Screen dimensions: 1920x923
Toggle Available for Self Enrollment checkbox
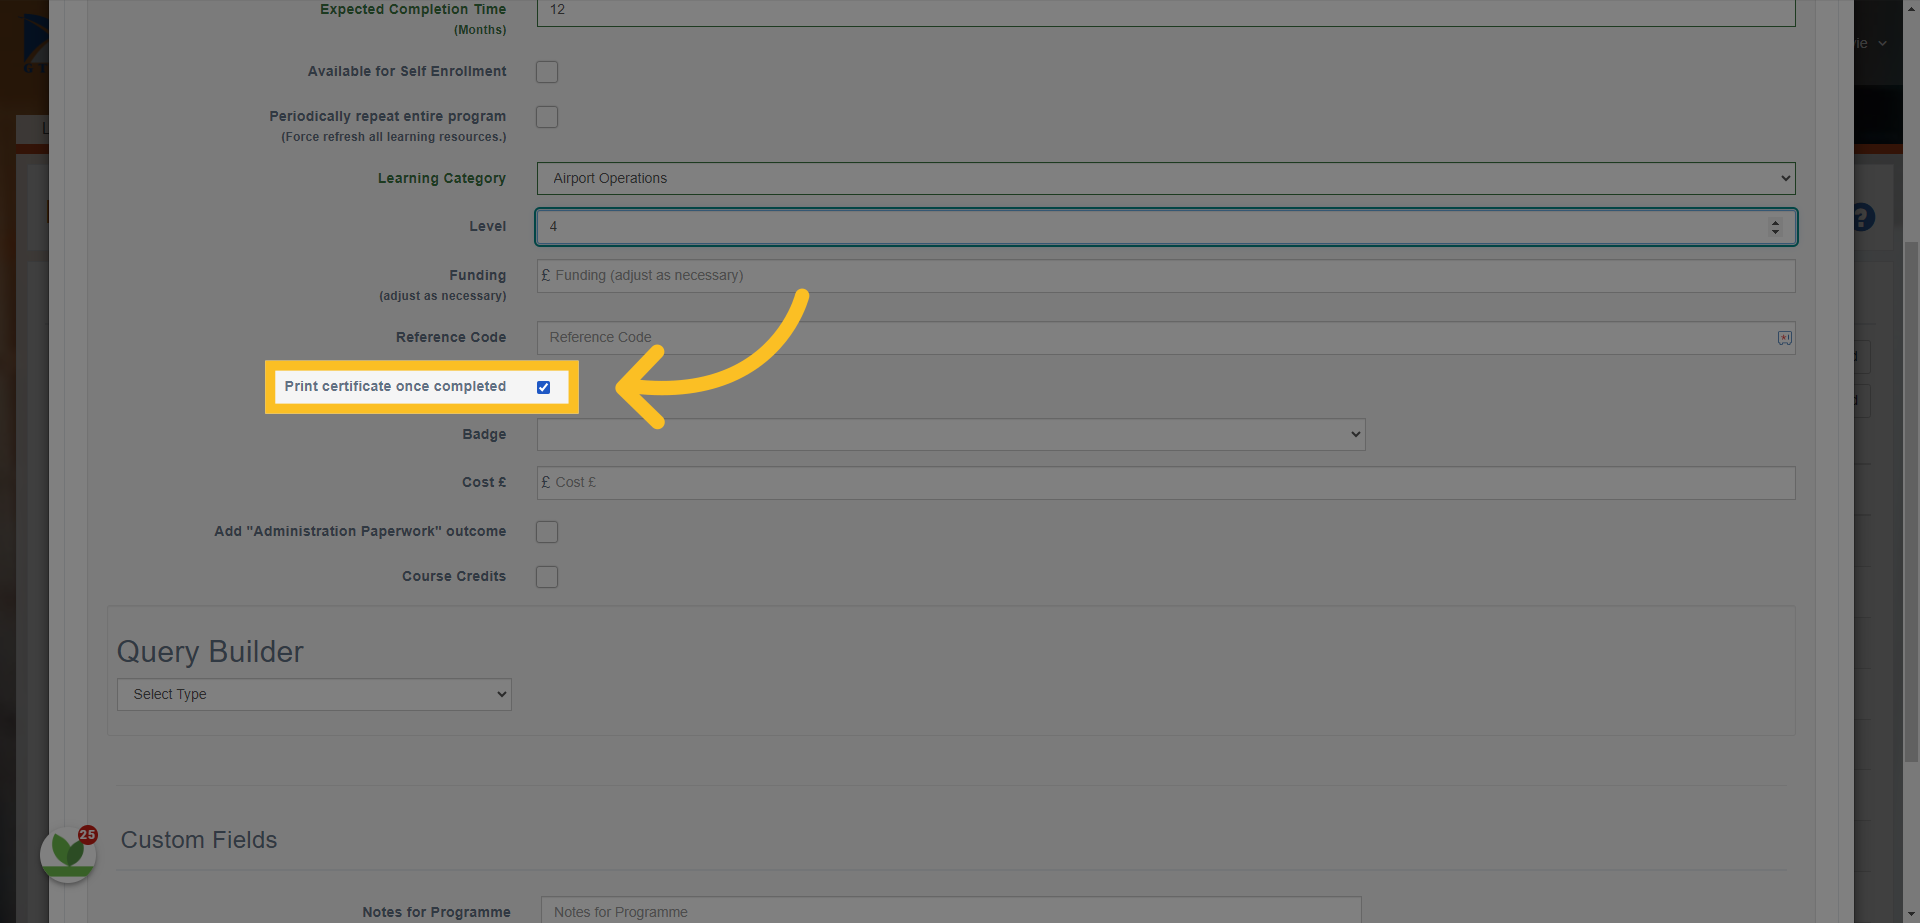547,72
